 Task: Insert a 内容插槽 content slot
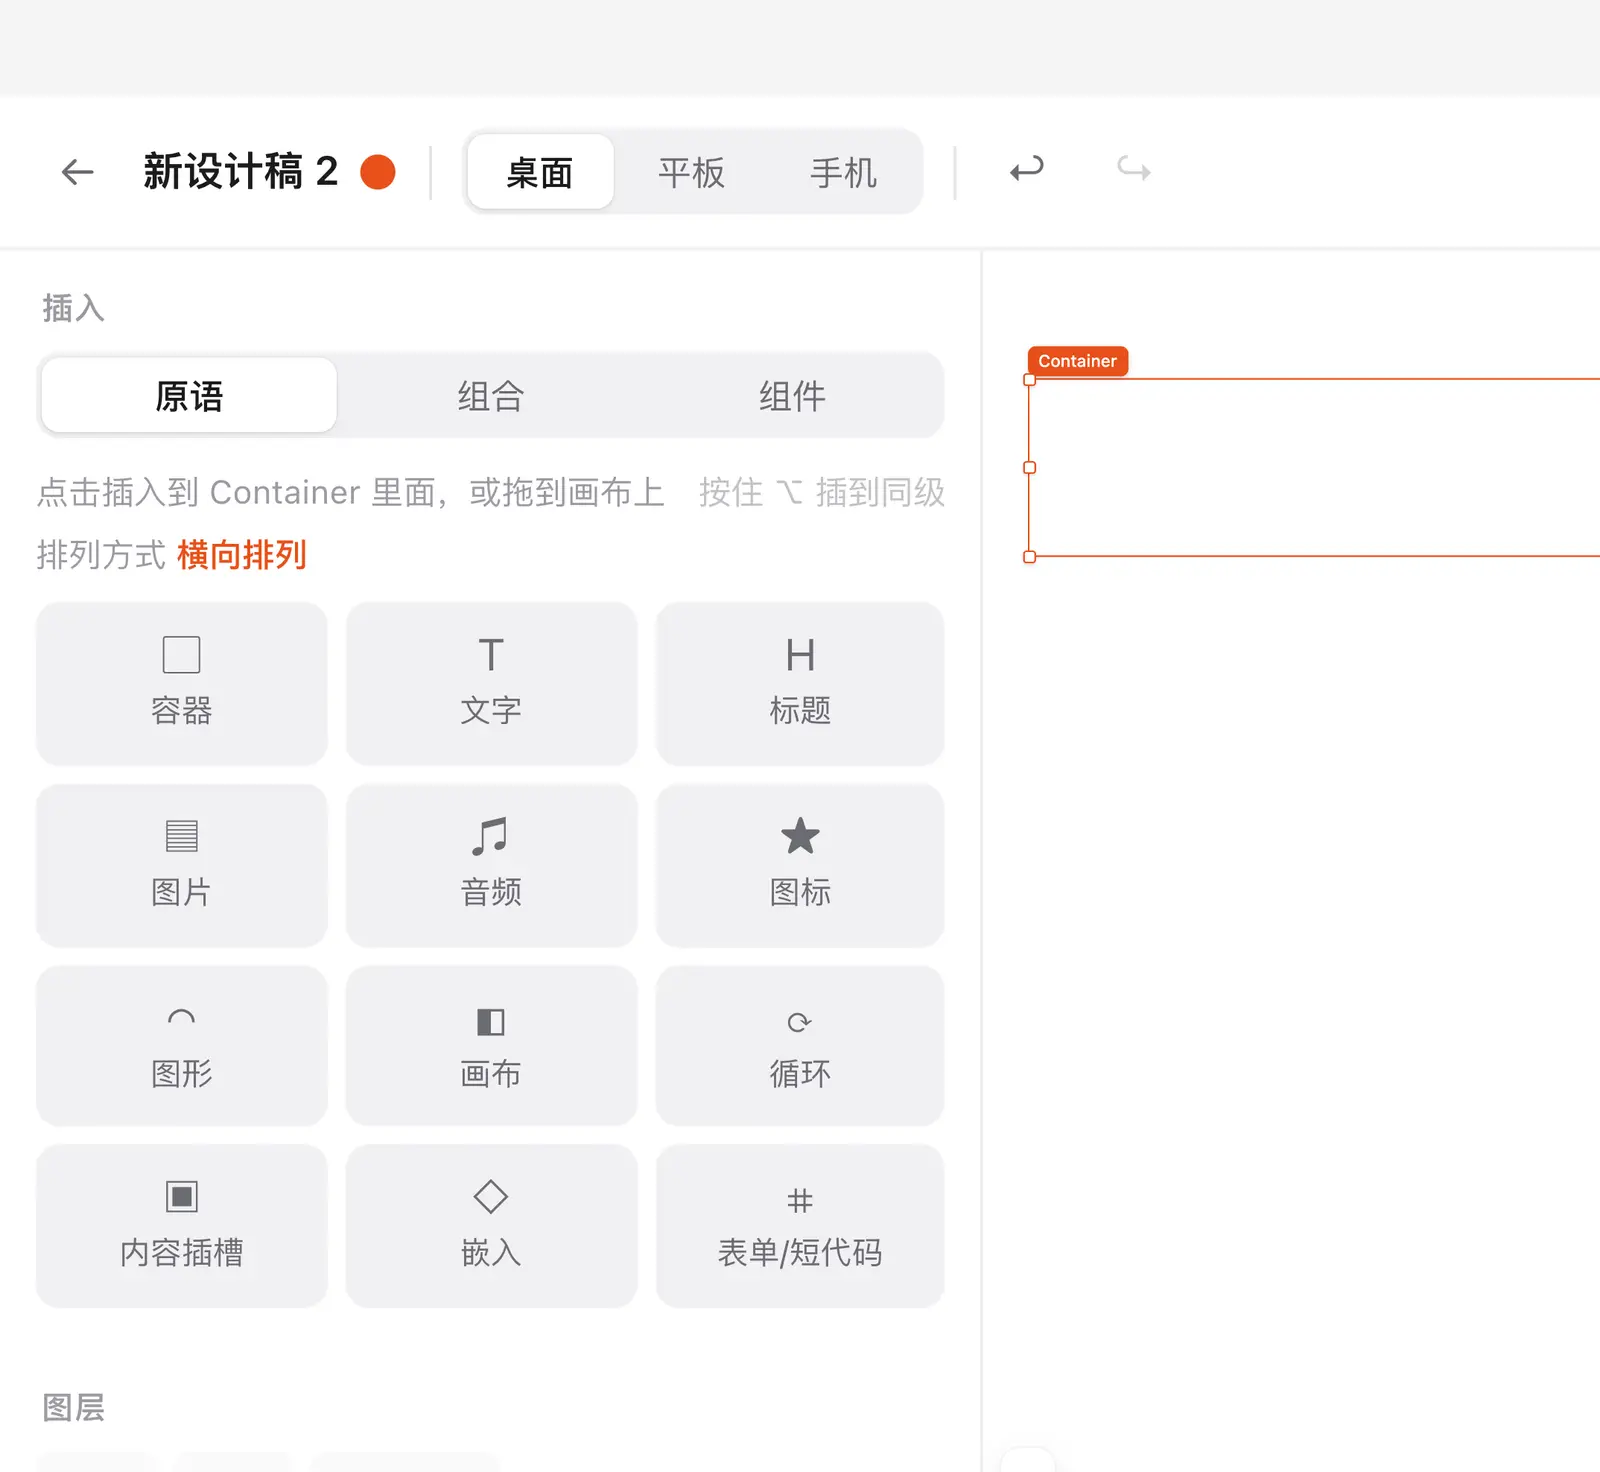coord(182,1226)
